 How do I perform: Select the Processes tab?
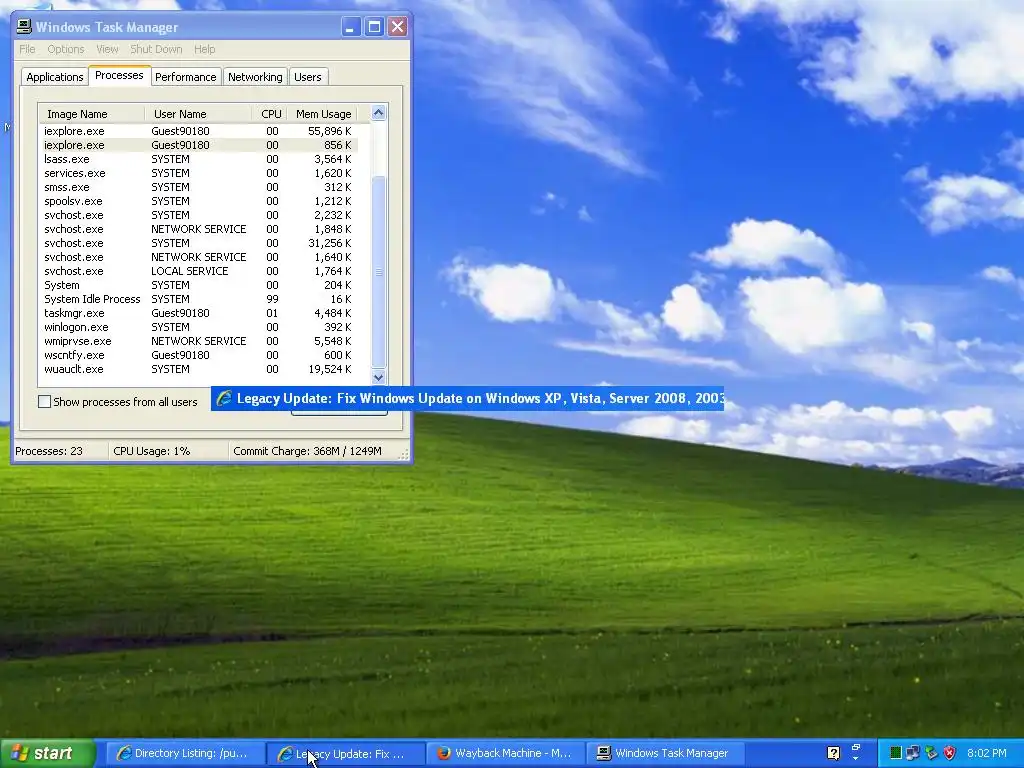(x=119, y=75)
